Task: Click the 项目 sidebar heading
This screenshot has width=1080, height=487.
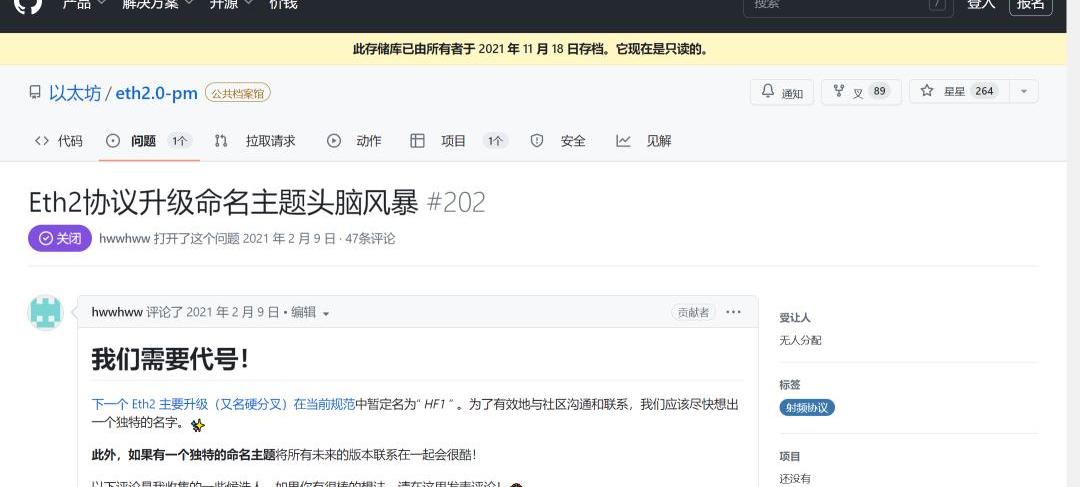Action: point(790,456)
